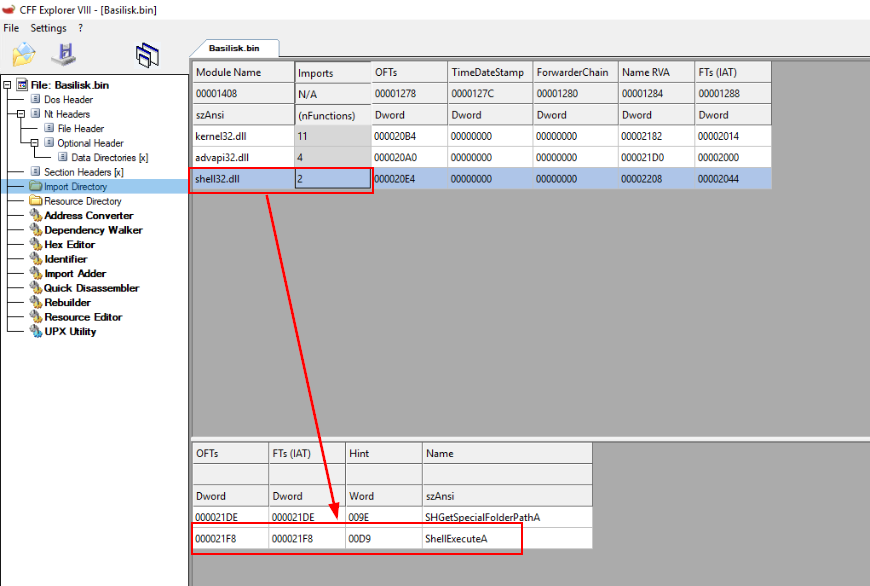
Task: Open the Resource Editor tool
Action: [x=83, y=317]
